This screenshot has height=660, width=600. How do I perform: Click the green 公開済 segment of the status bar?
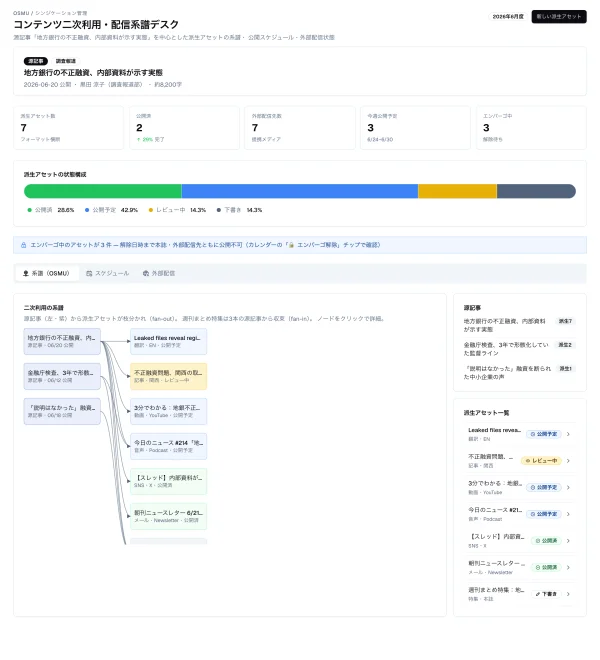(x=103, y=191)
